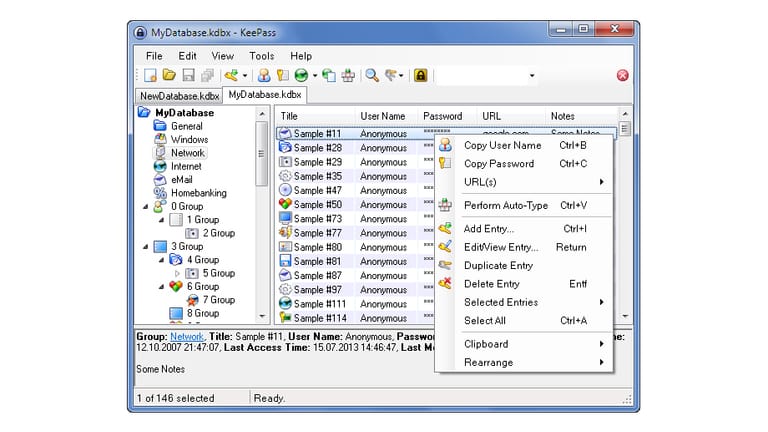Collapse the 3 Group tree node
Viewport: 768px width, 432px height.
[145, 247]
